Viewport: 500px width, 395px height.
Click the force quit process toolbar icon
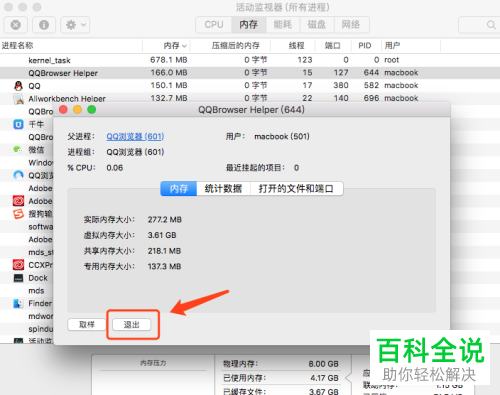tap(15, 25)
